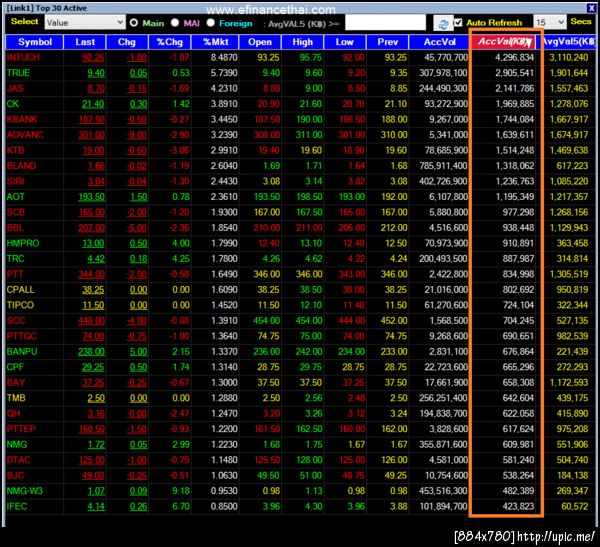Click KBANK %Mkt value 3.4450
600x547 pixels.
(224, 119)
